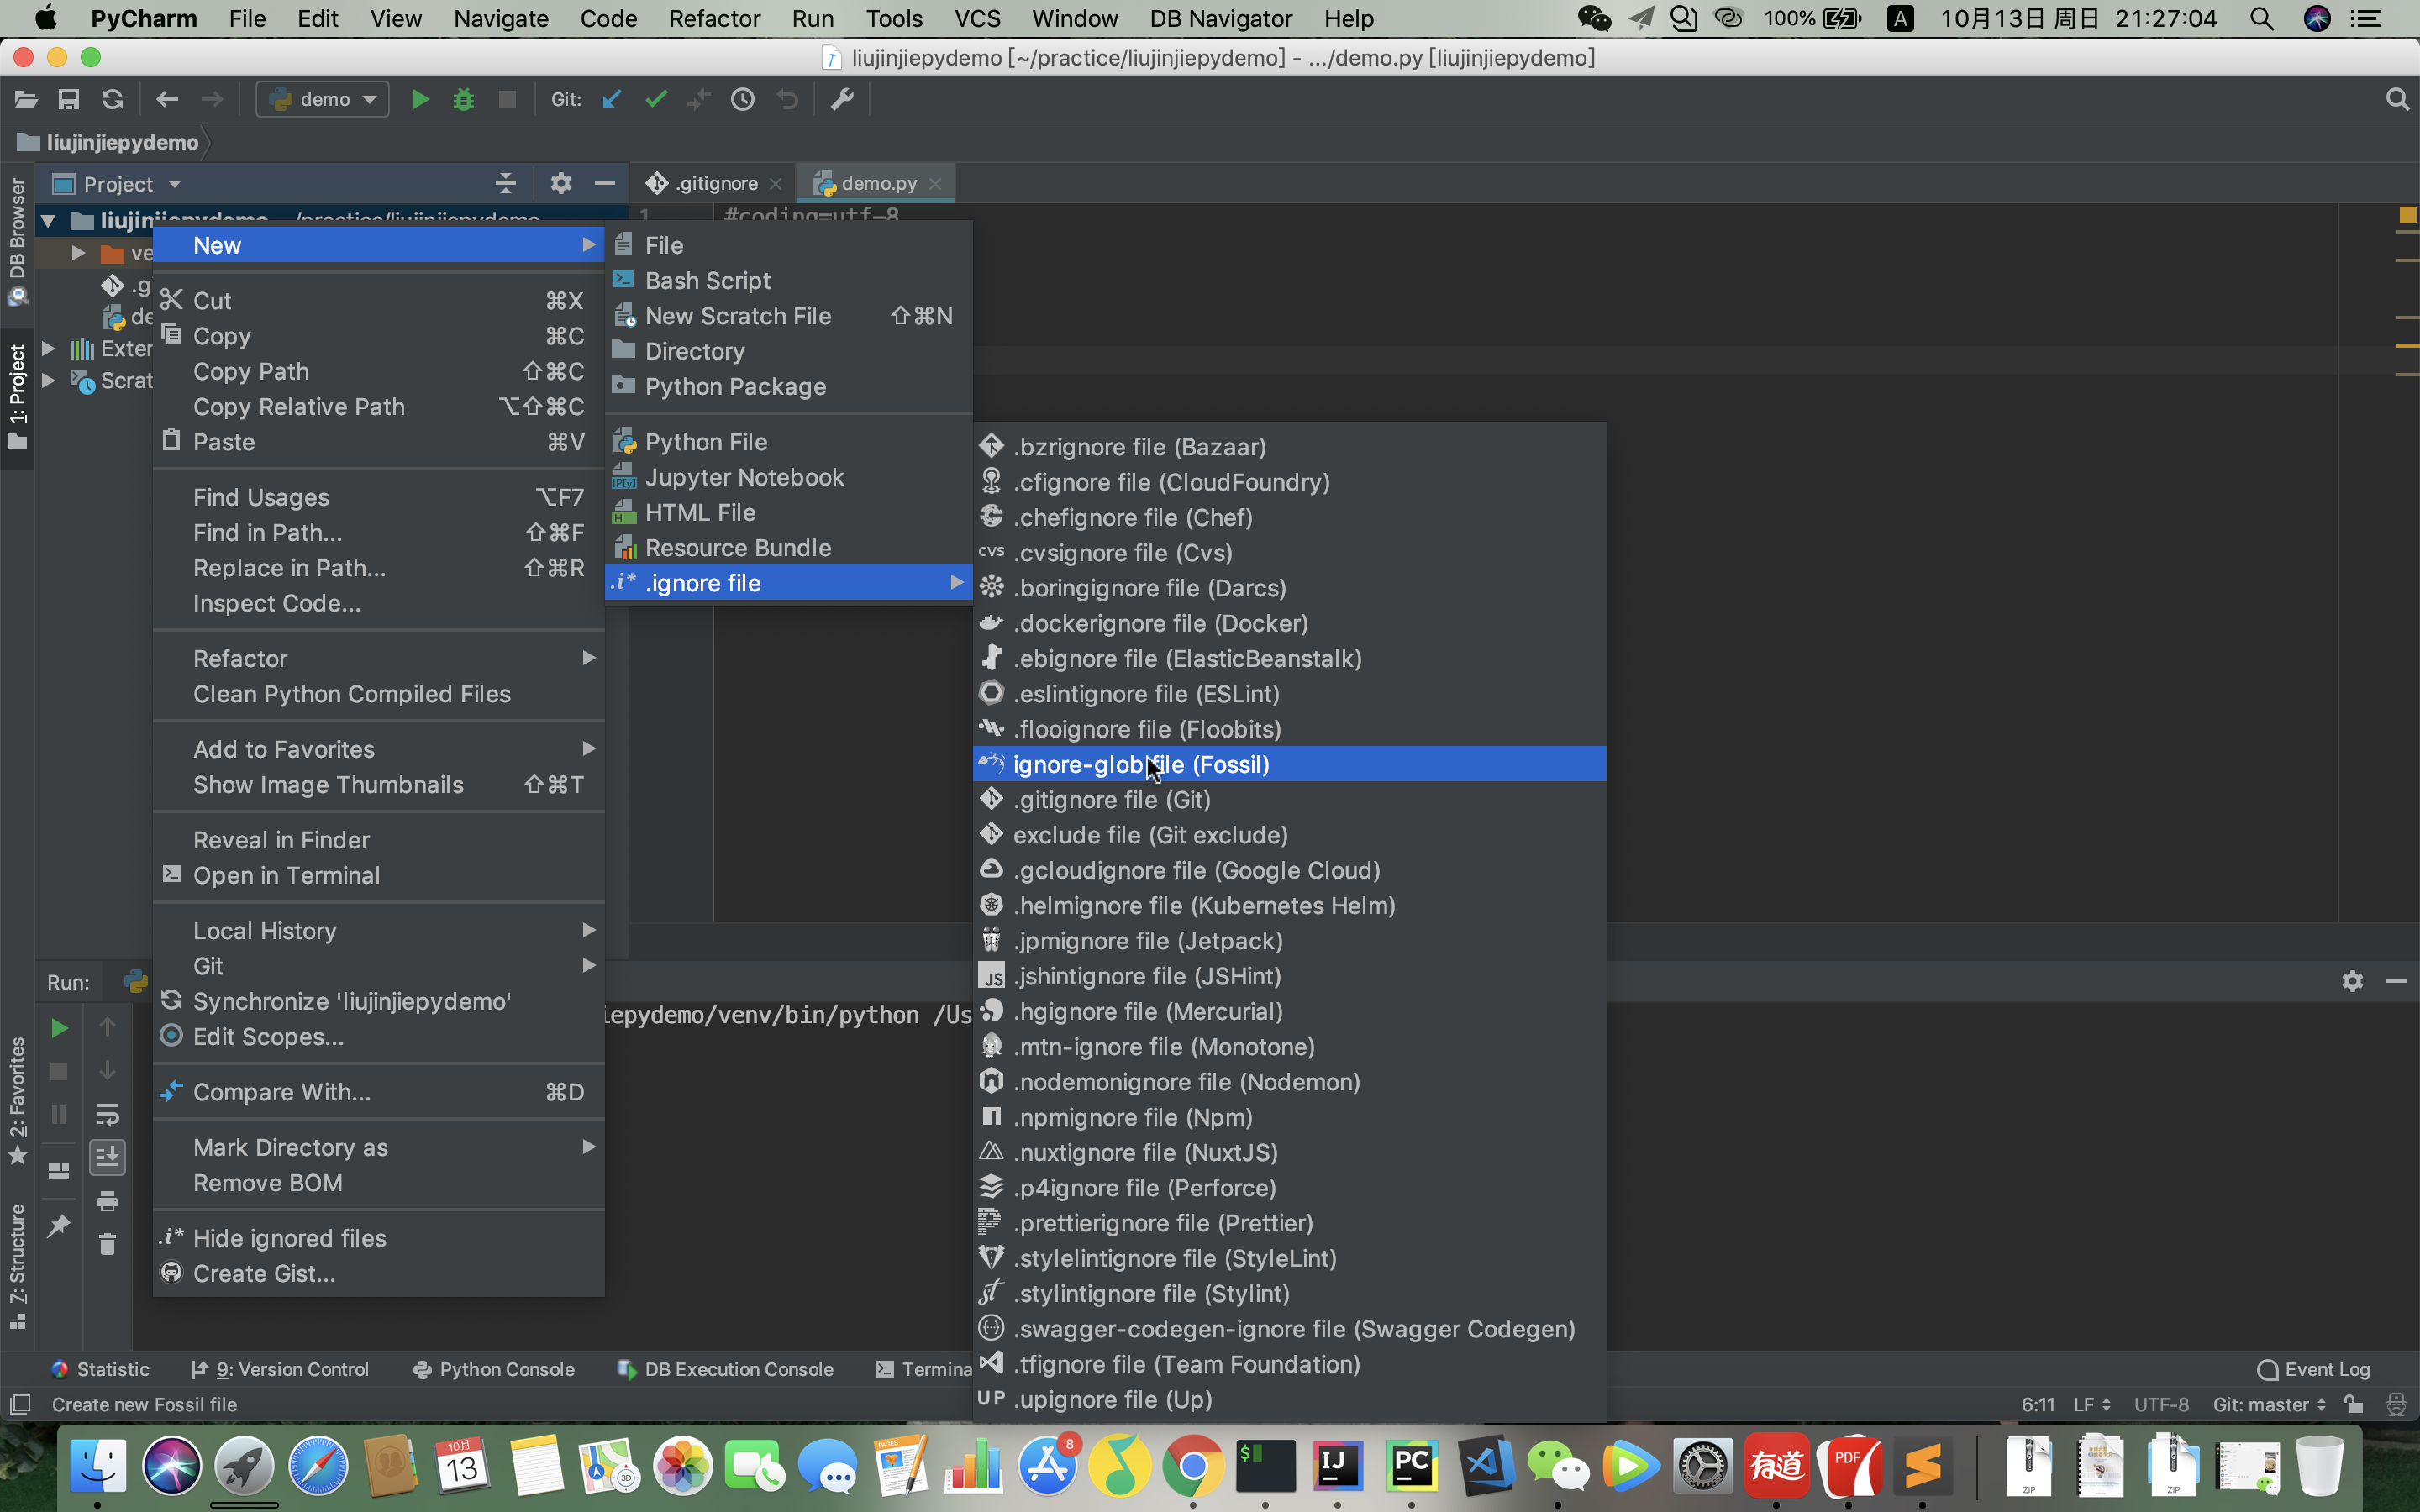Viewport: 2420px width, 1512px height.
Task: Click the print icon in Run panel
Action: [107, 1201]
